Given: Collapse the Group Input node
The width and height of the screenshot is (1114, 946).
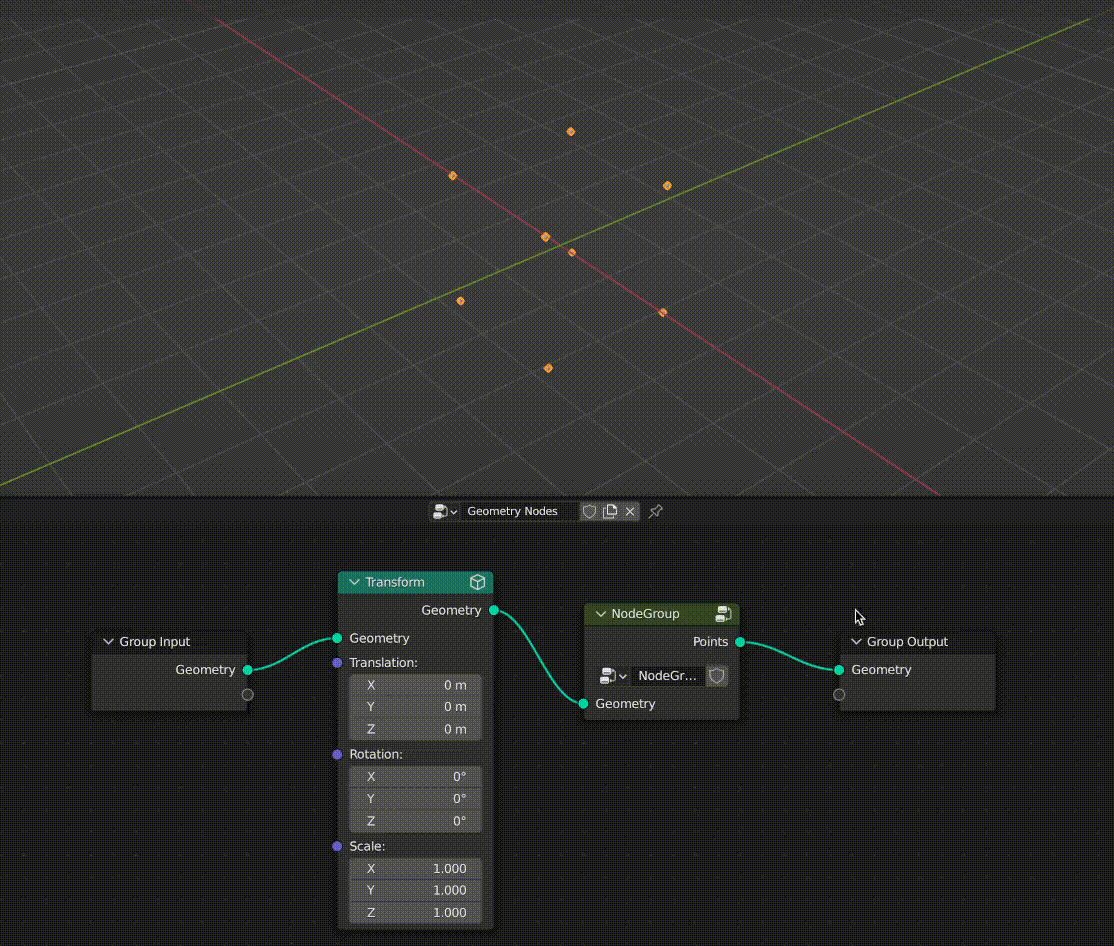Looking at the screenshot, I should pyautogui.click(x=108, y=642).
